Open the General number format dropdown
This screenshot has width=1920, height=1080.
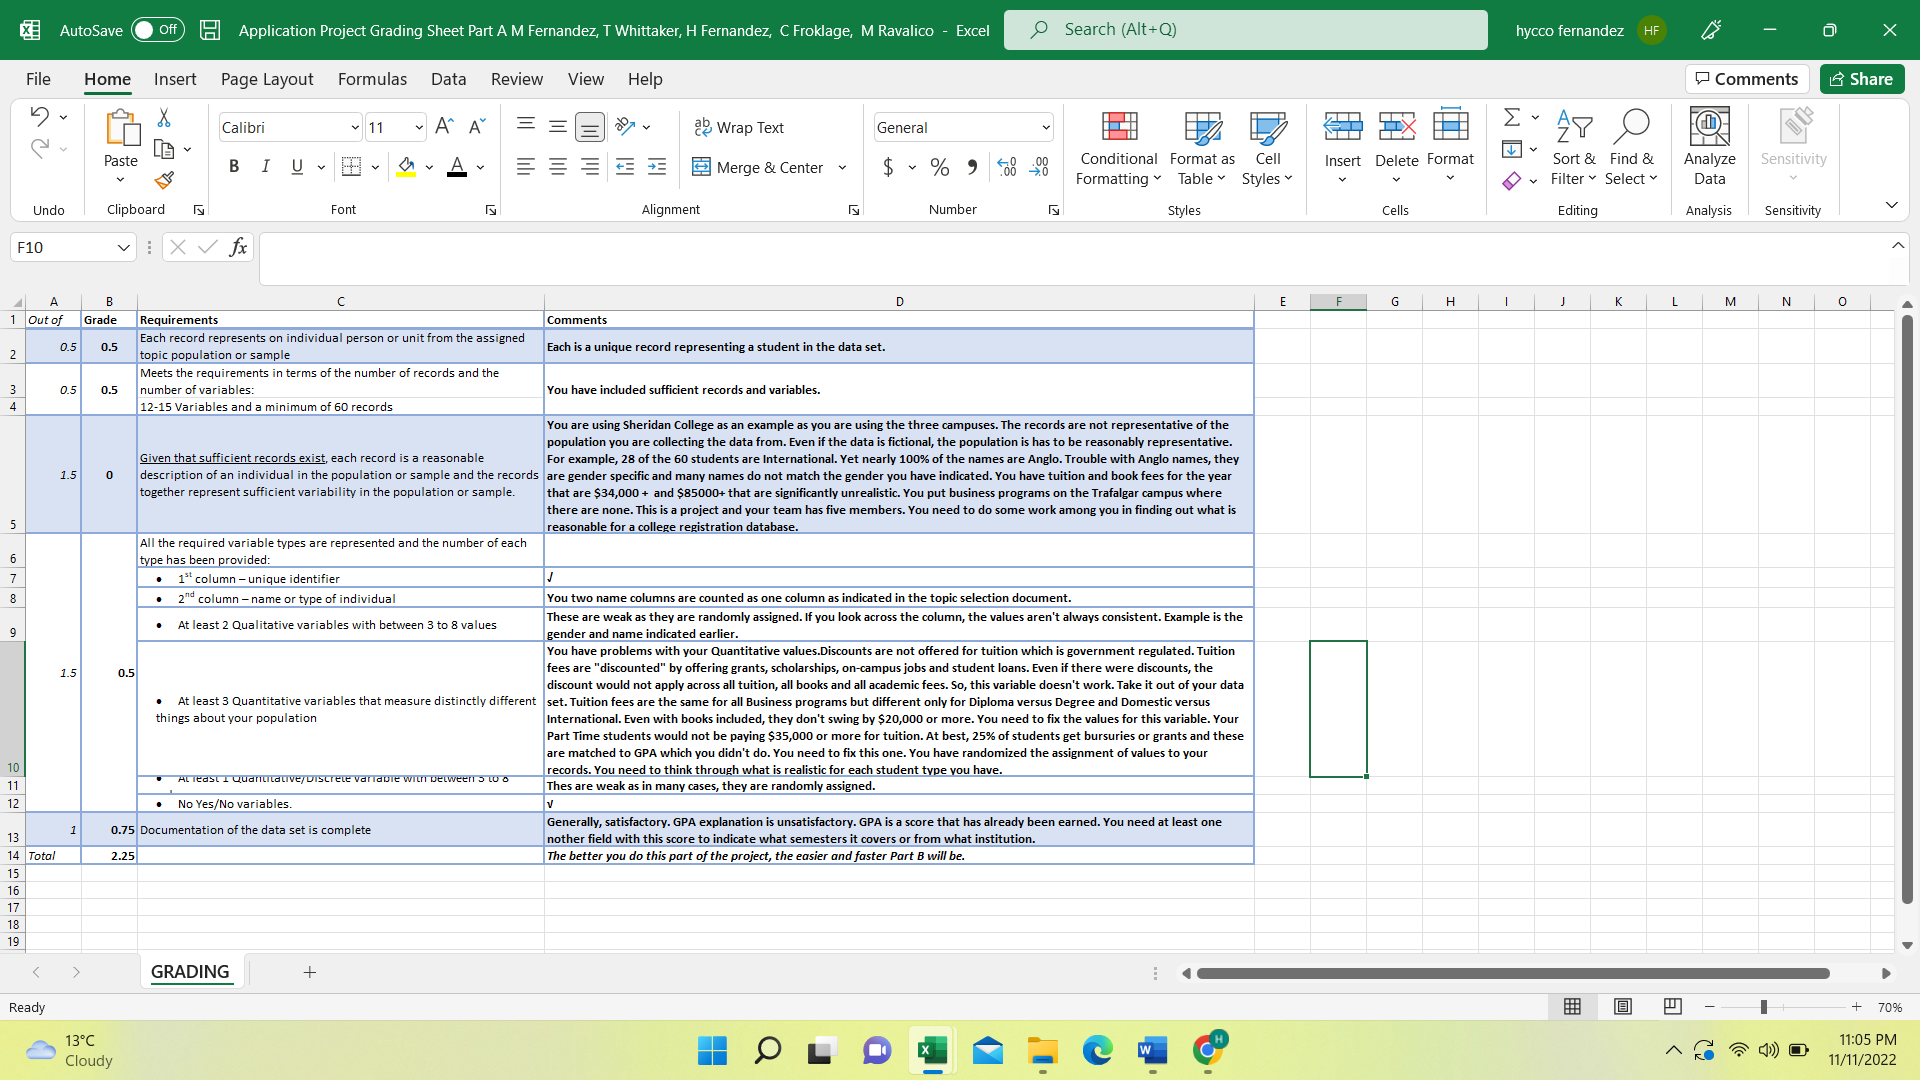(x=1044, y=127)
